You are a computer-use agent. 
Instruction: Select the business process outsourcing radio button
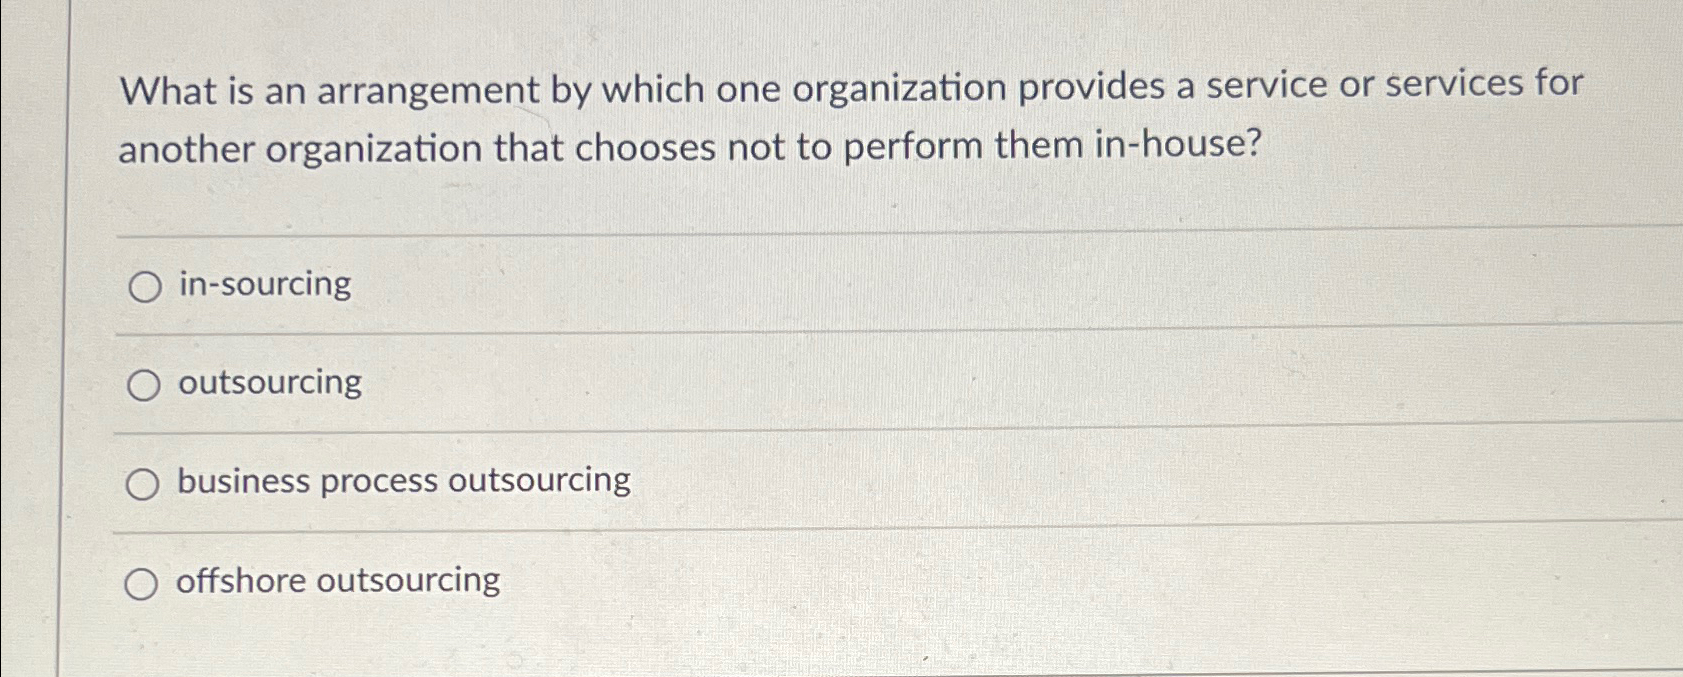click(x=145, y=483)
